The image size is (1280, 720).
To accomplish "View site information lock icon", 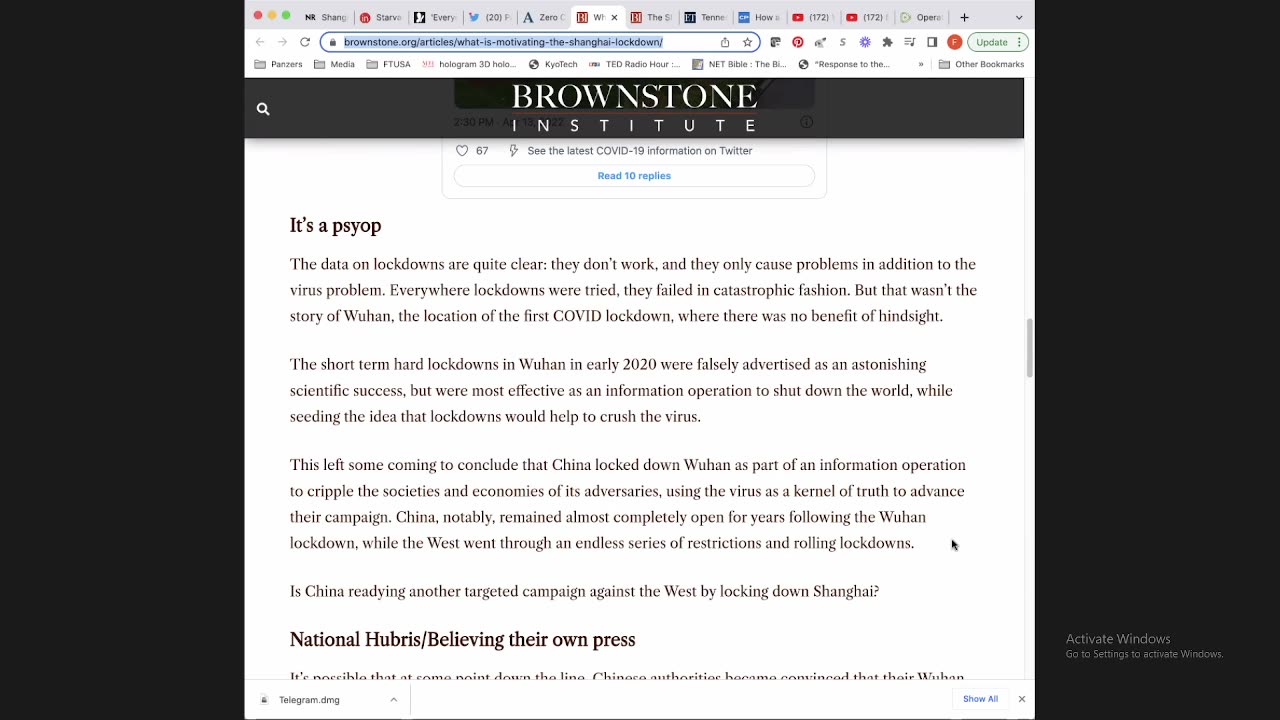I will point(333,42).
